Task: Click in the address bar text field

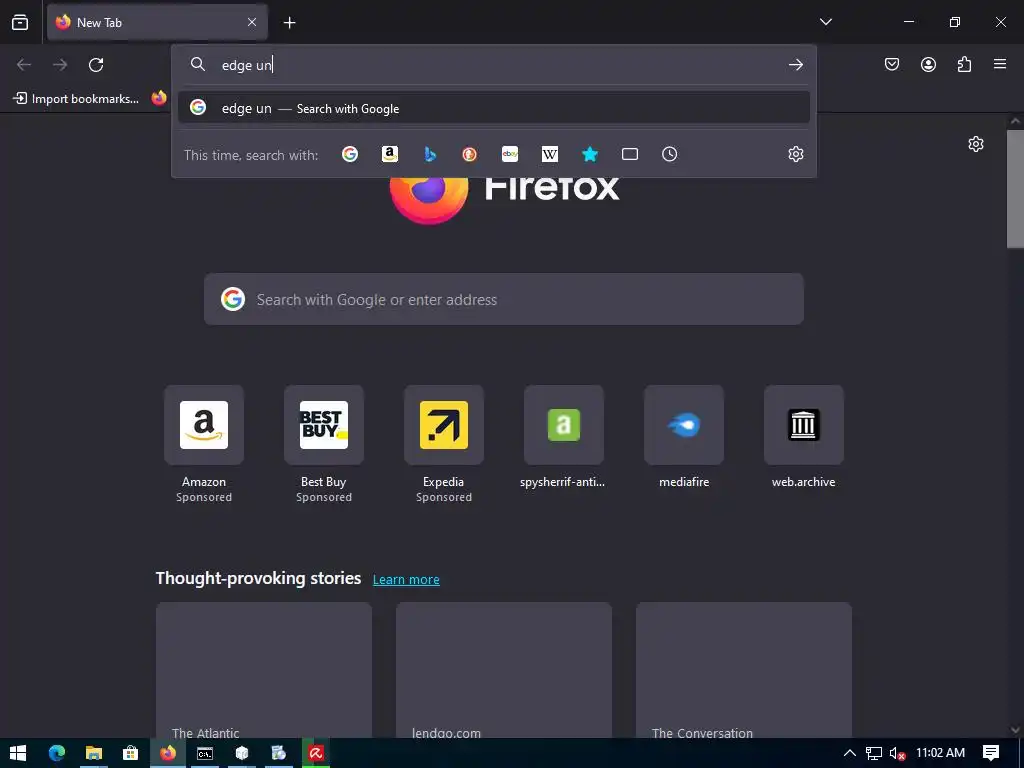Action: click(496, 65)
